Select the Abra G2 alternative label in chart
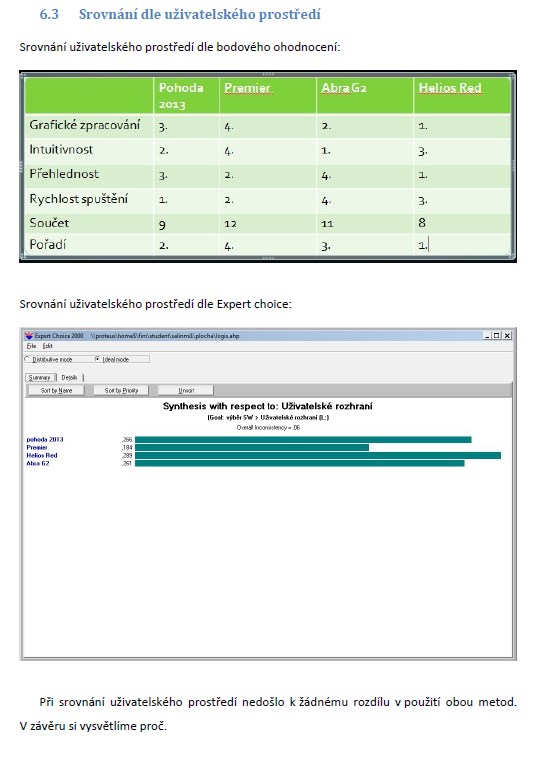Screen dimensions: 538x760 pos(38,463)
